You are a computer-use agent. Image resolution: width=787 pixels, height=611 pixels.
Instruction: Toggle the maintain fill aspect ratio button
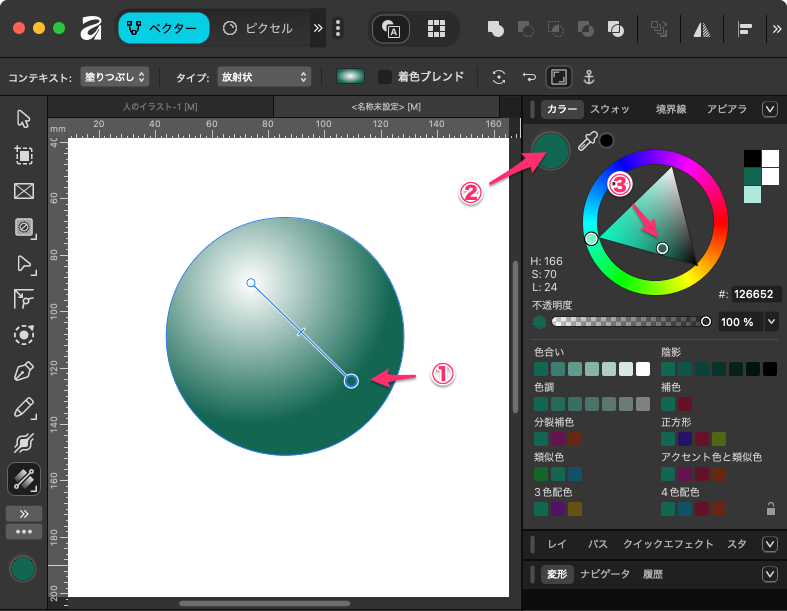click(x=559, y=77)
